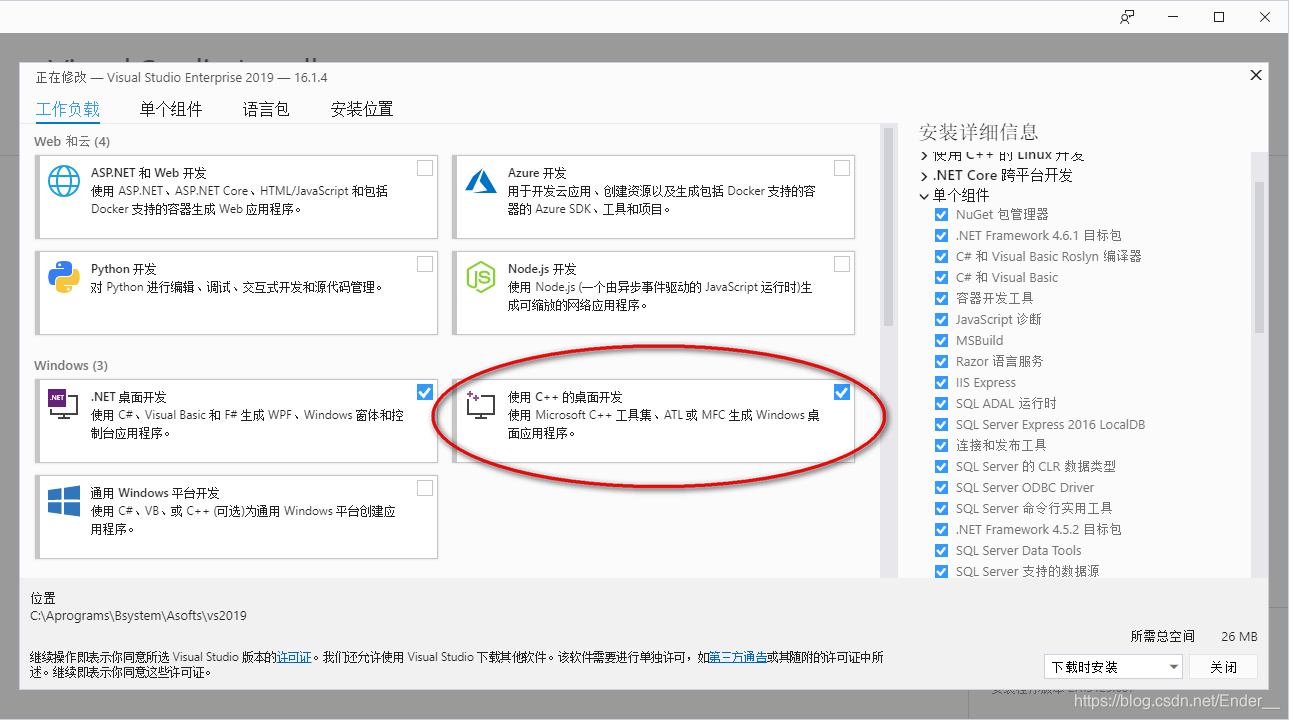1290x720 pixels.
Task: Disable the .NET 桌面开发 checkbox
Action: [424, 392]
